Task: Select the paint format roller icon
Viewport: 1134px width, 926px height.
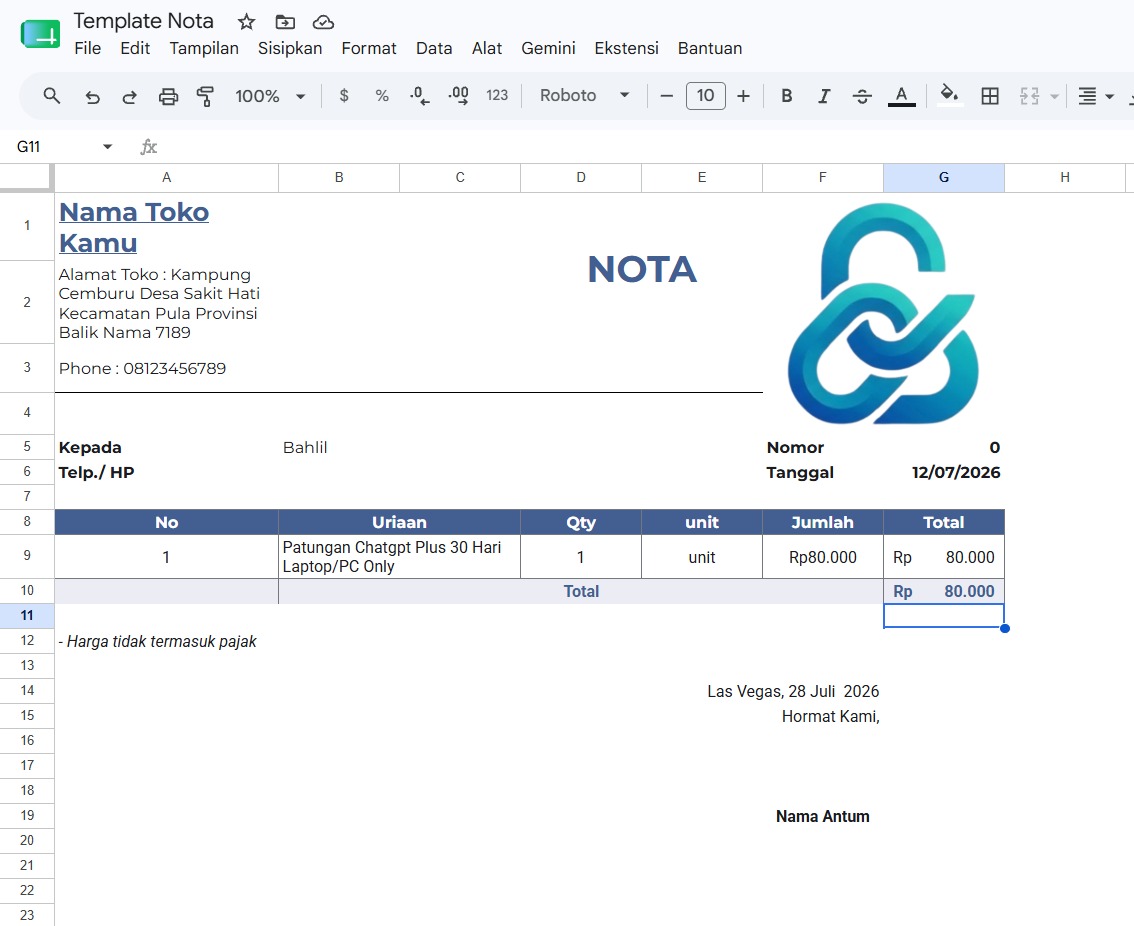Action: coord(205,96)
